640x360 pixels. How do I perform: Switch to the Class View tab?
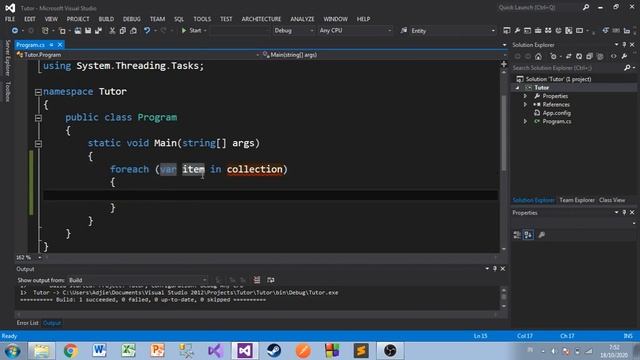tap(612, 200)
